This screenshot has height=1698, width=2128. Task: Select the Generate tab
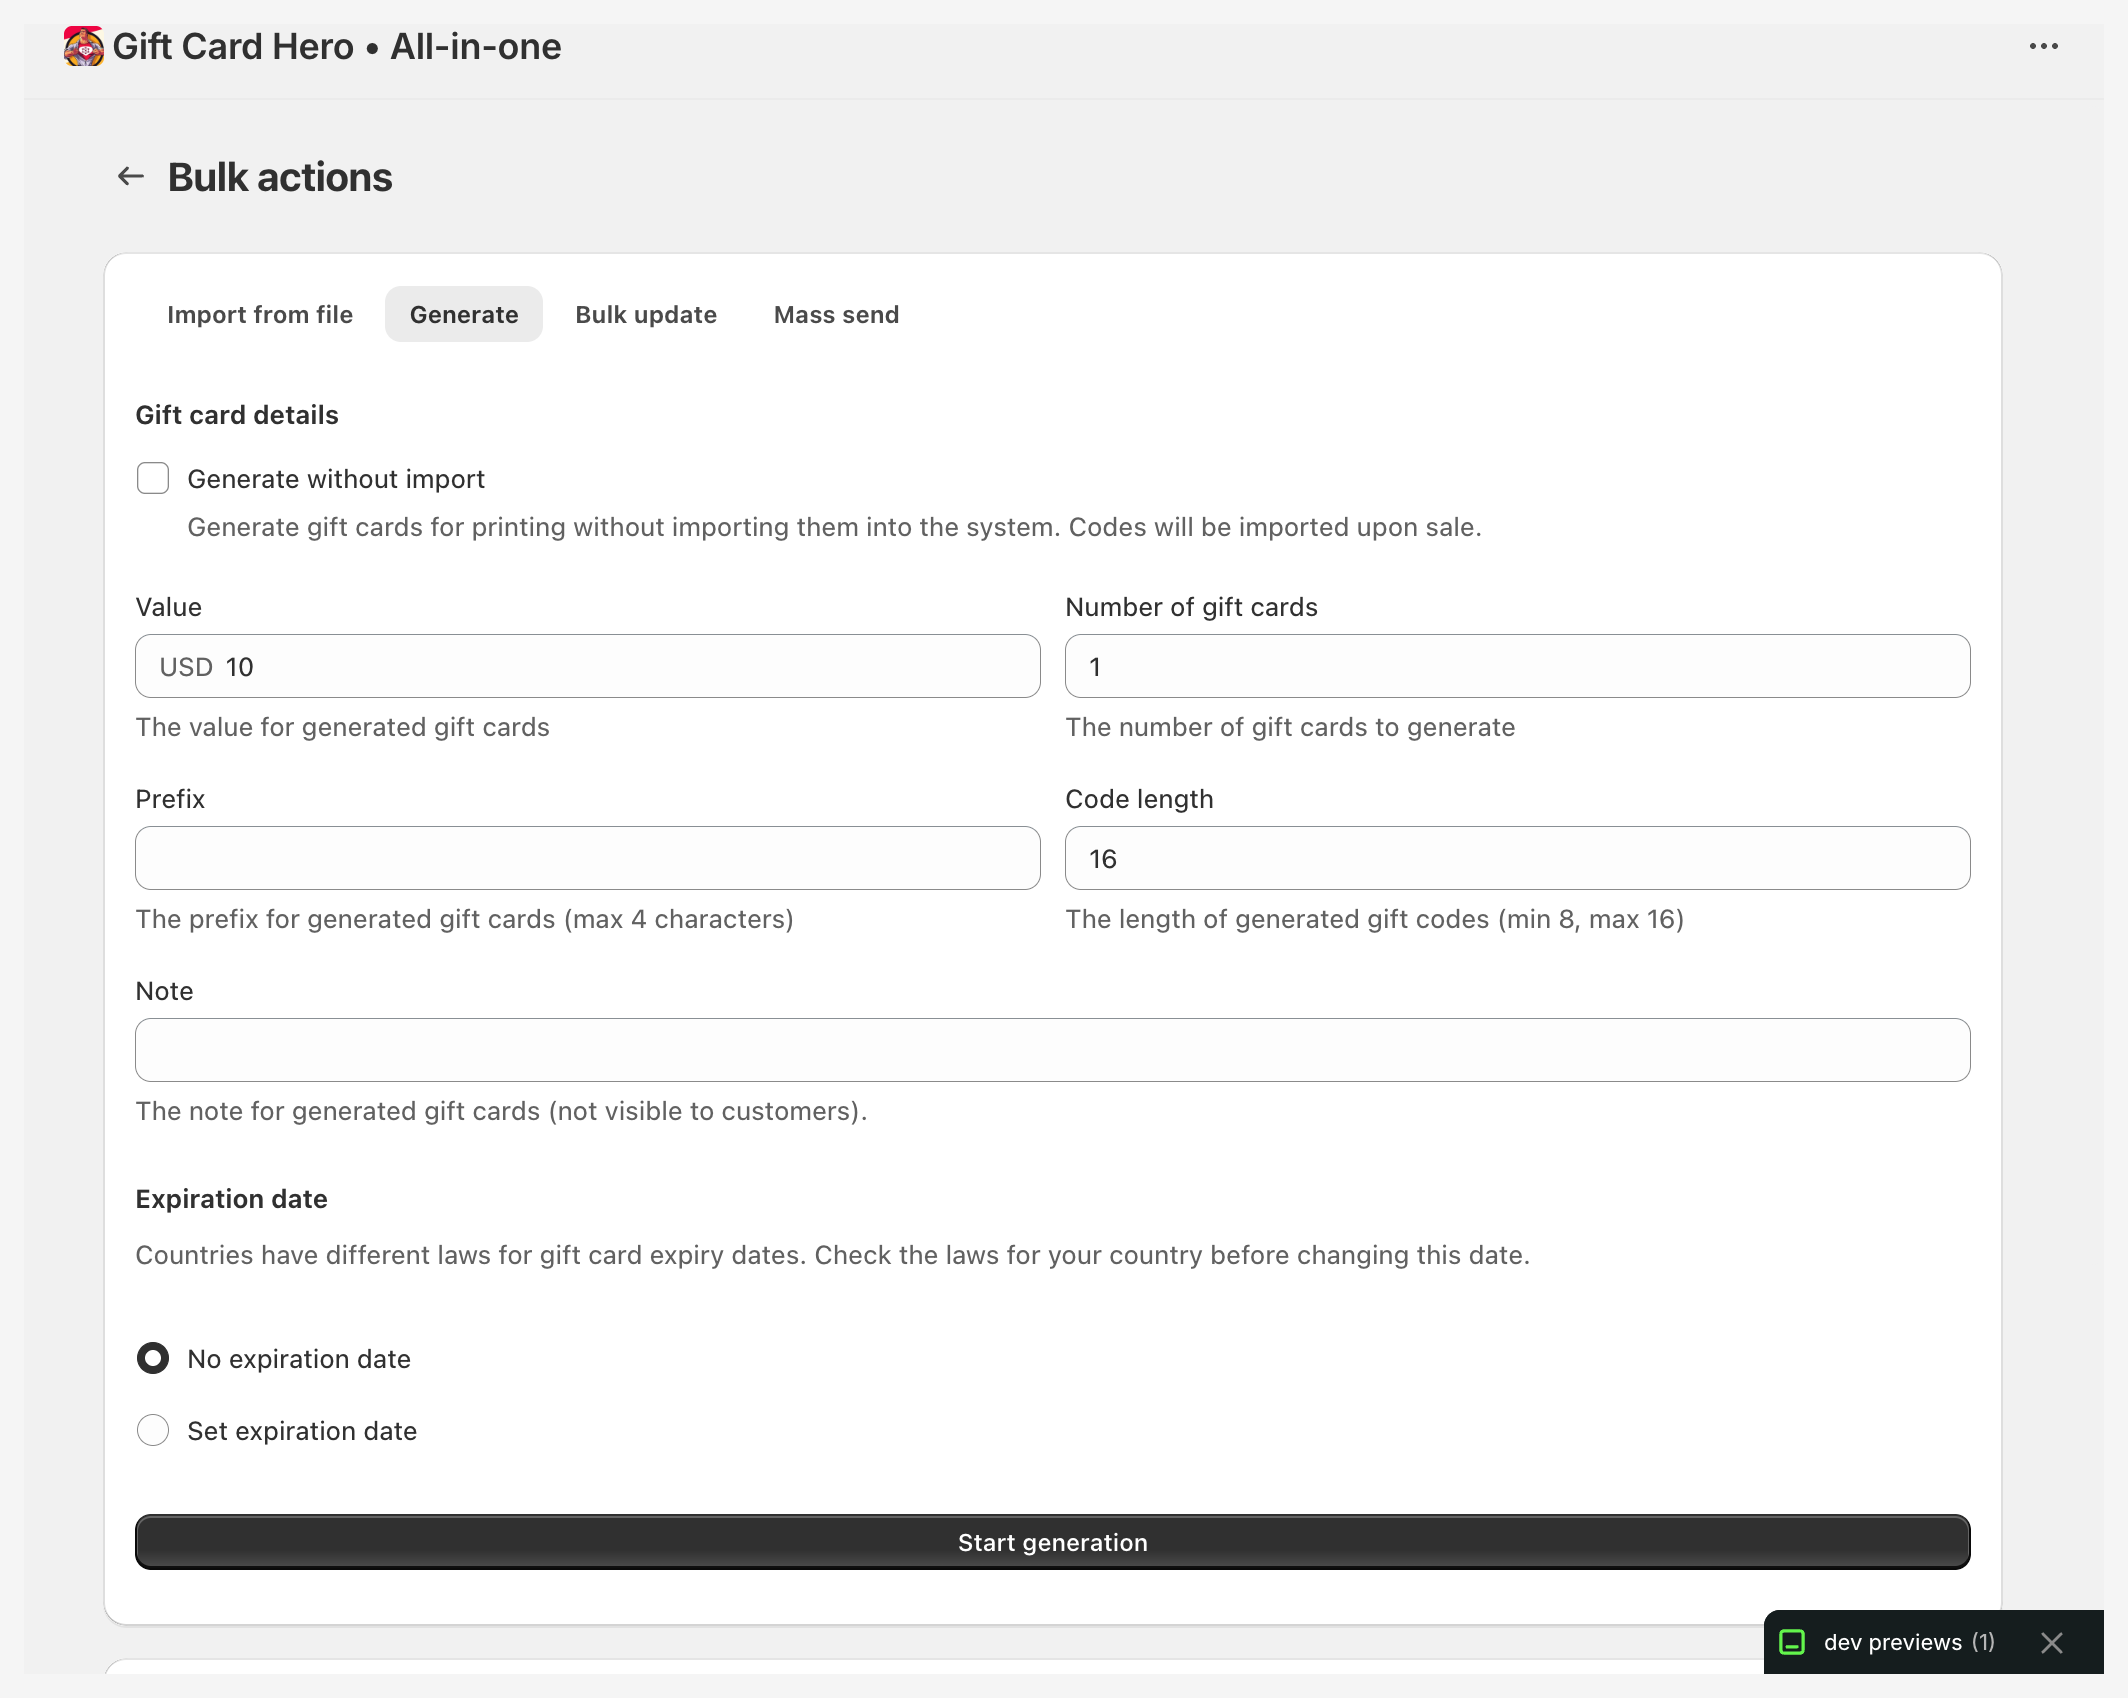click(464, 315)
